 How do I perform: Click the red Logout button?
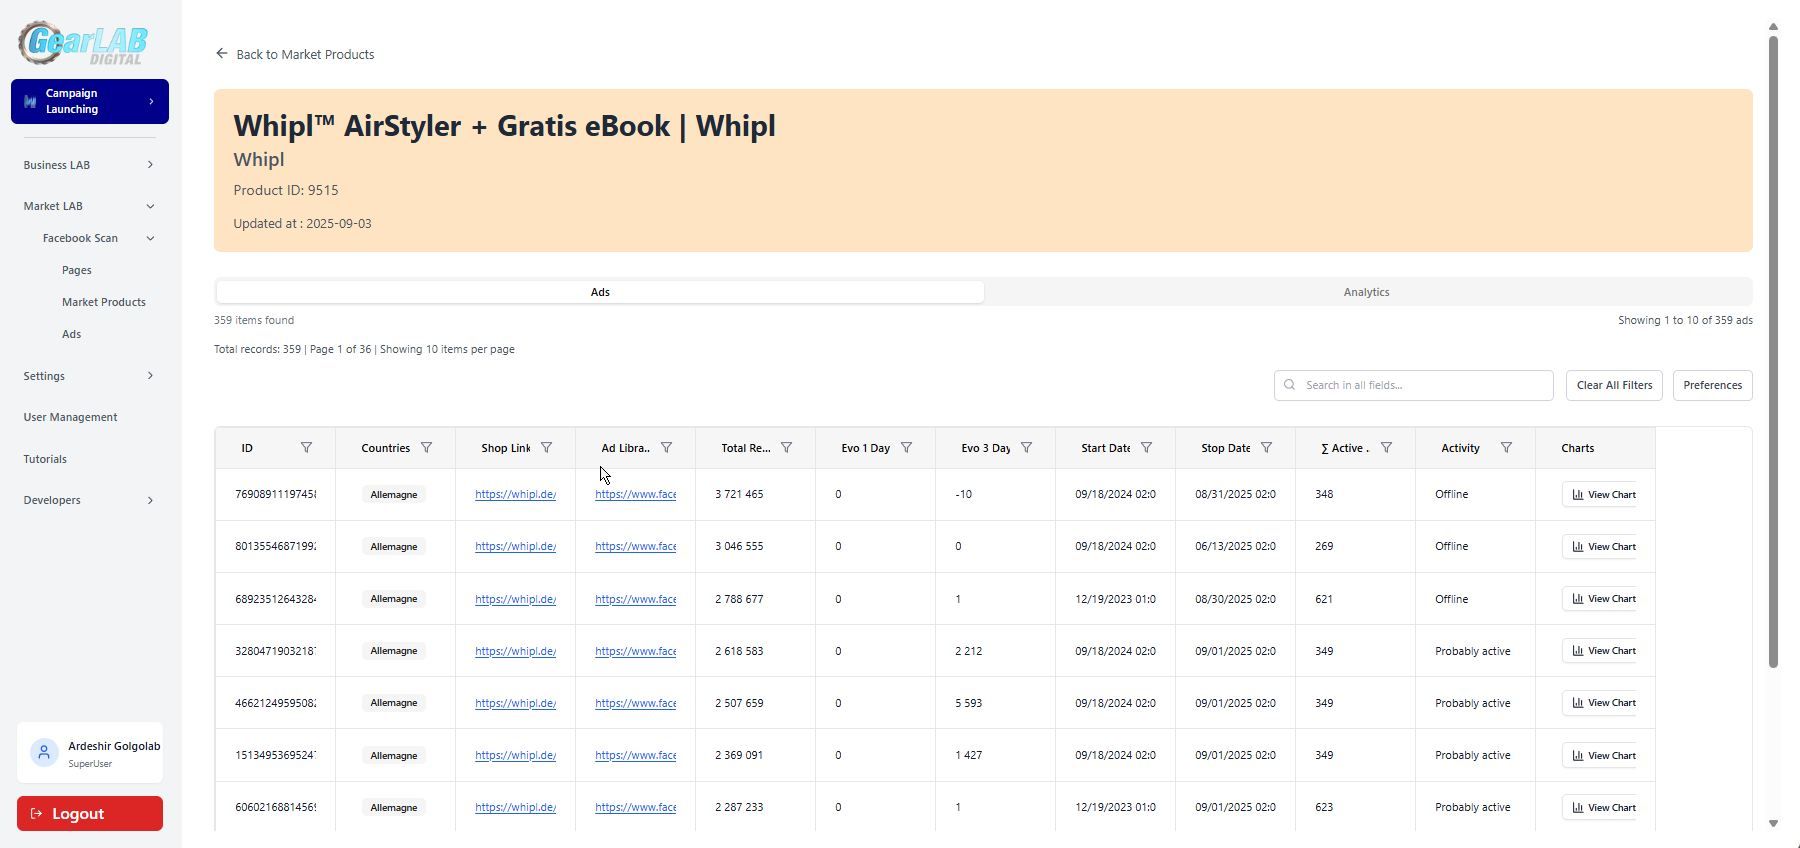coord(90,814)
